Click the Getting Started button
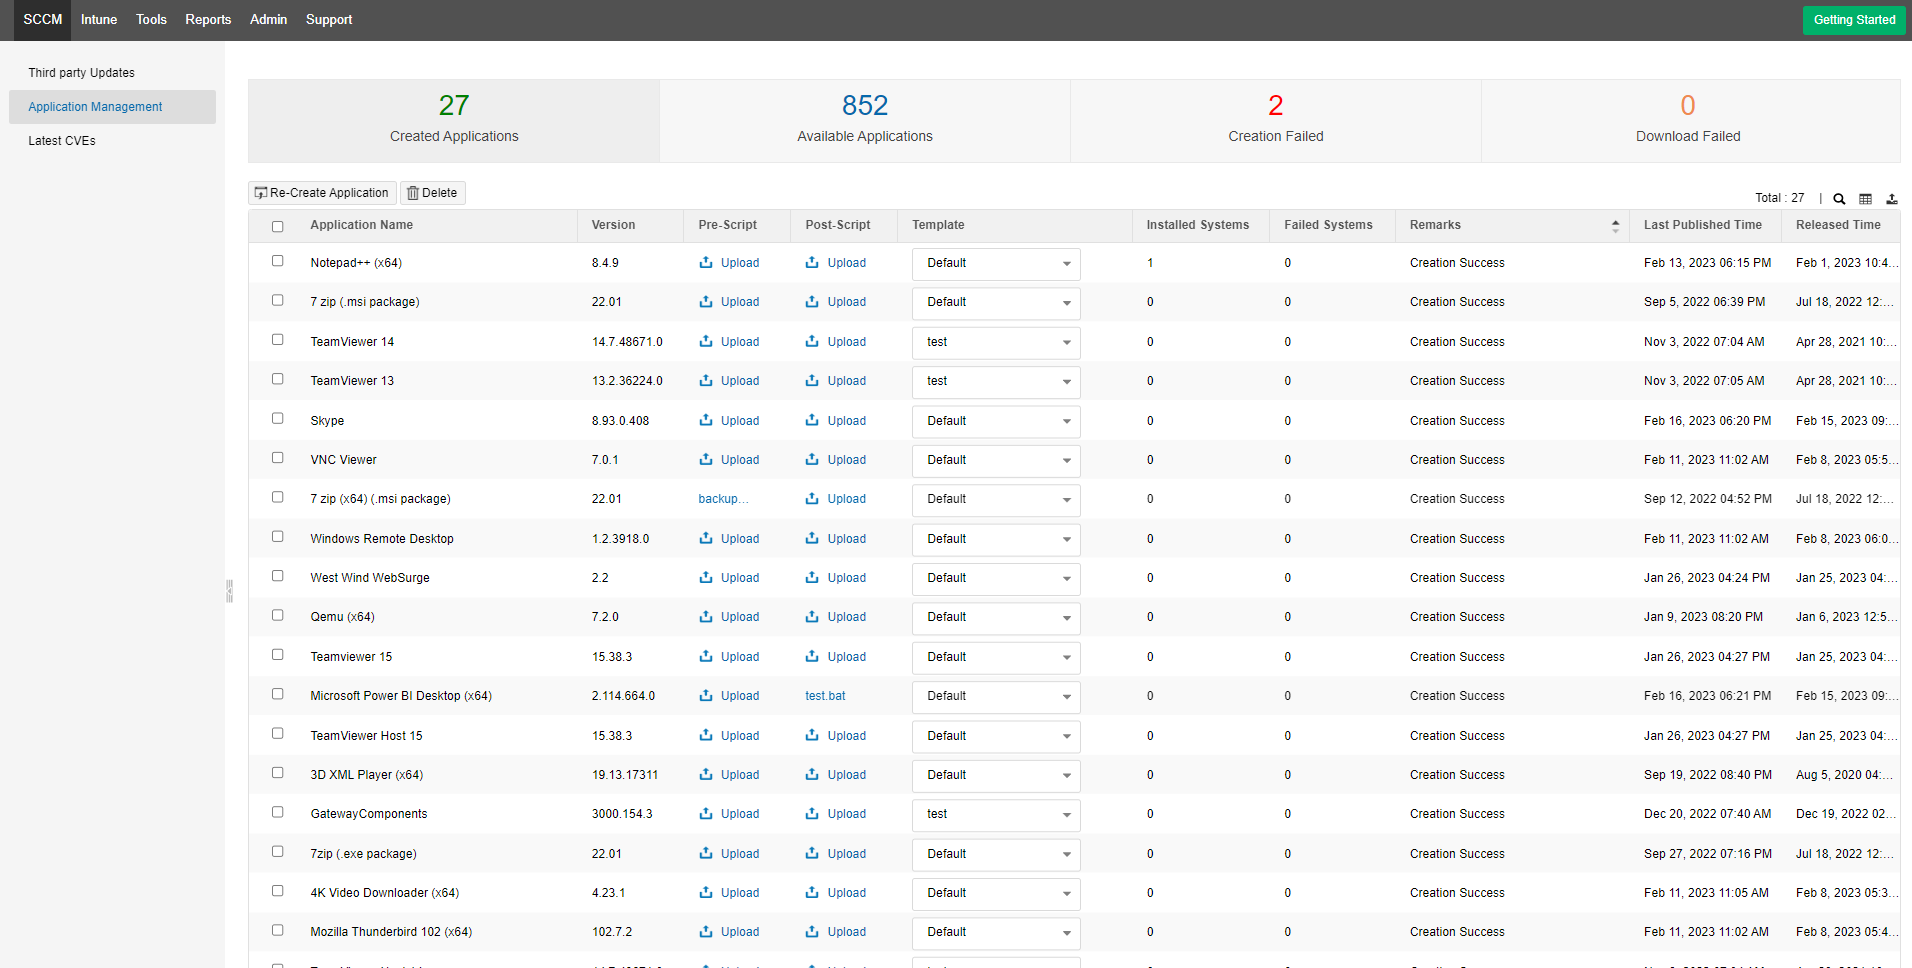The width and height of the screenshot is (1912, 968). 1854,20
